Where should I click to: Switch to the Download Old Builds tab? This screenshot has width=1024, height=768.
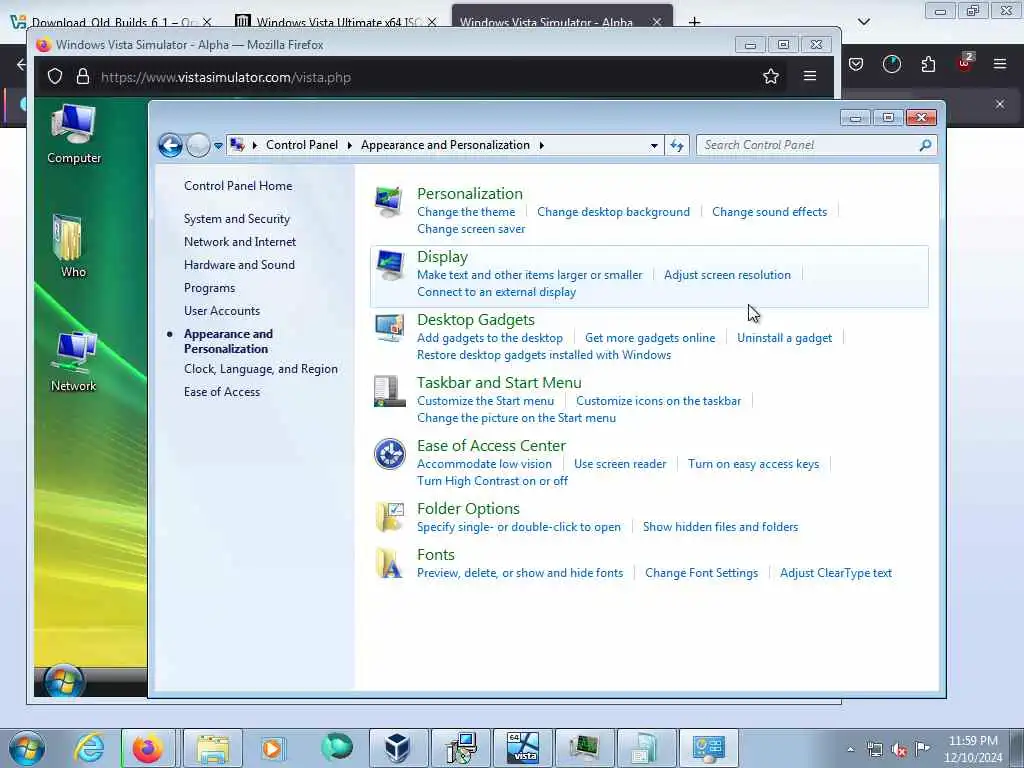[111, 22]
